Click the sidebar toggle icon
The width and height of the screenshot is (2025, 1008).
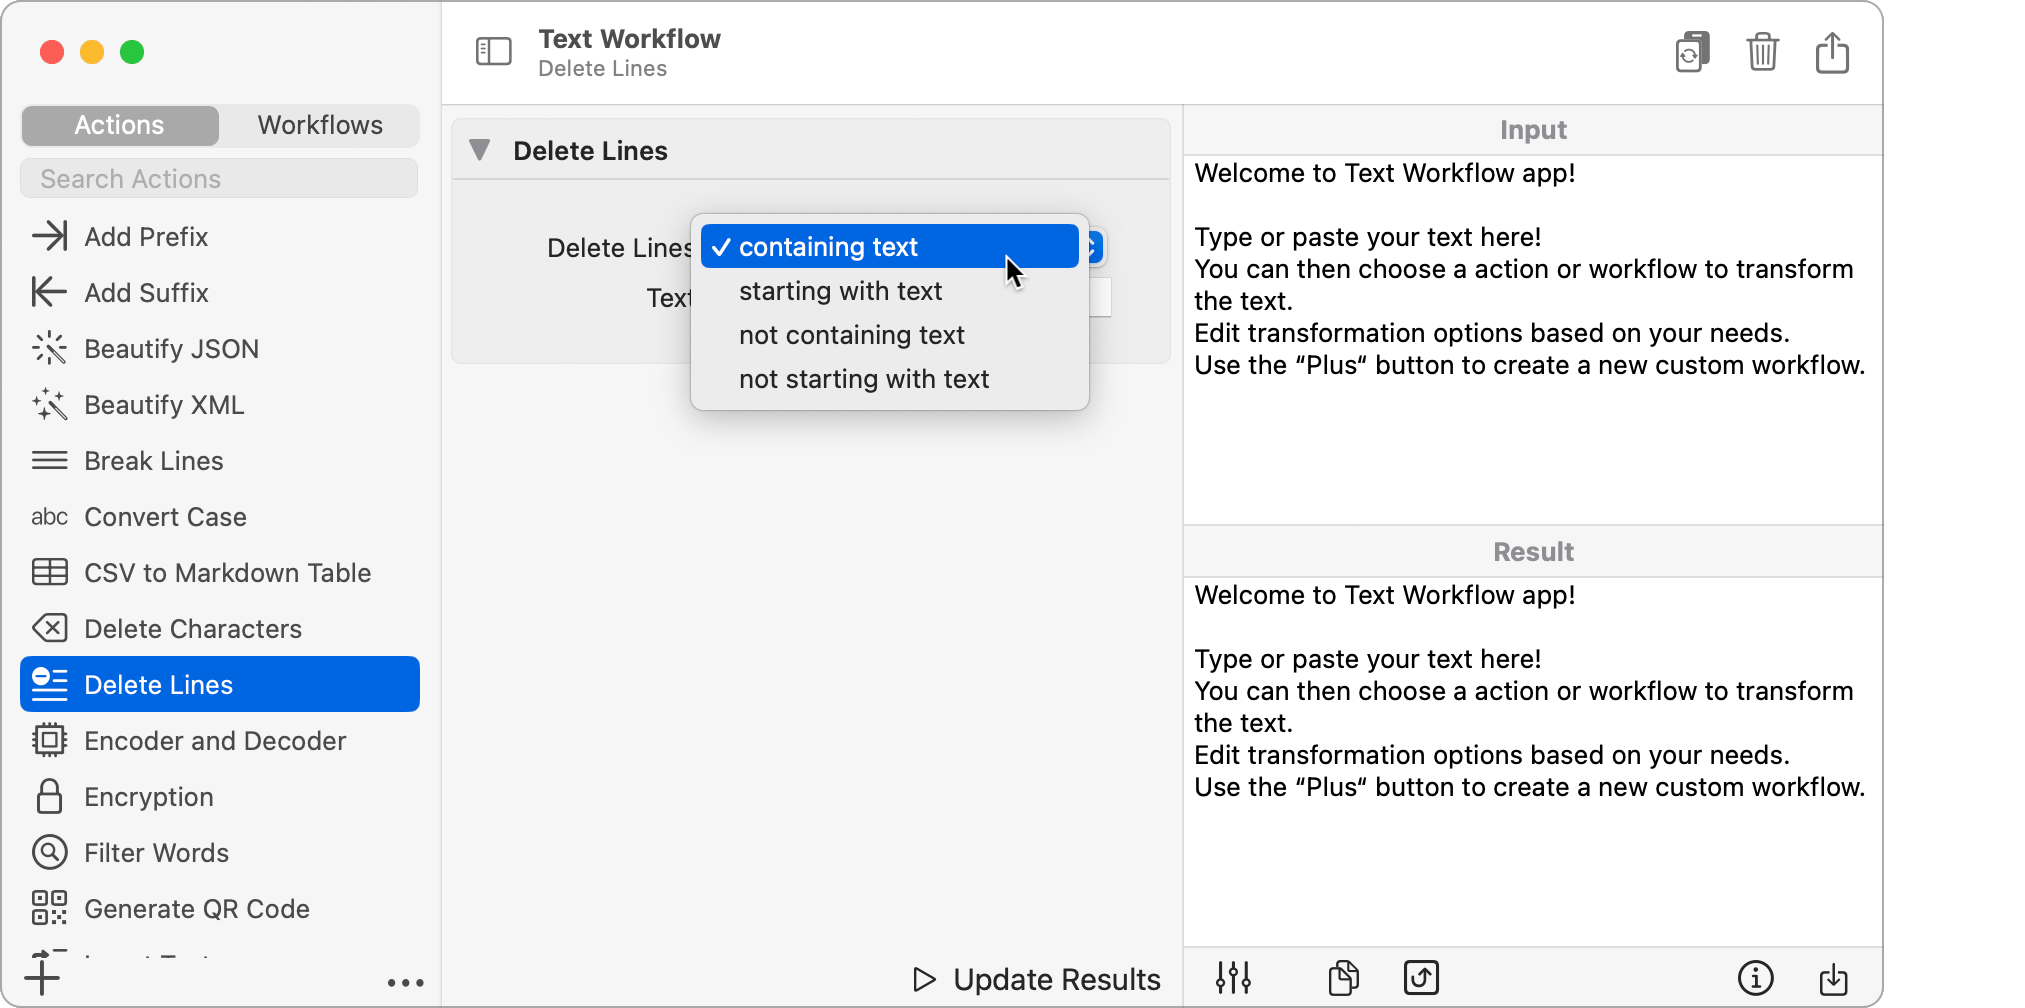click(x=493, y=51)
